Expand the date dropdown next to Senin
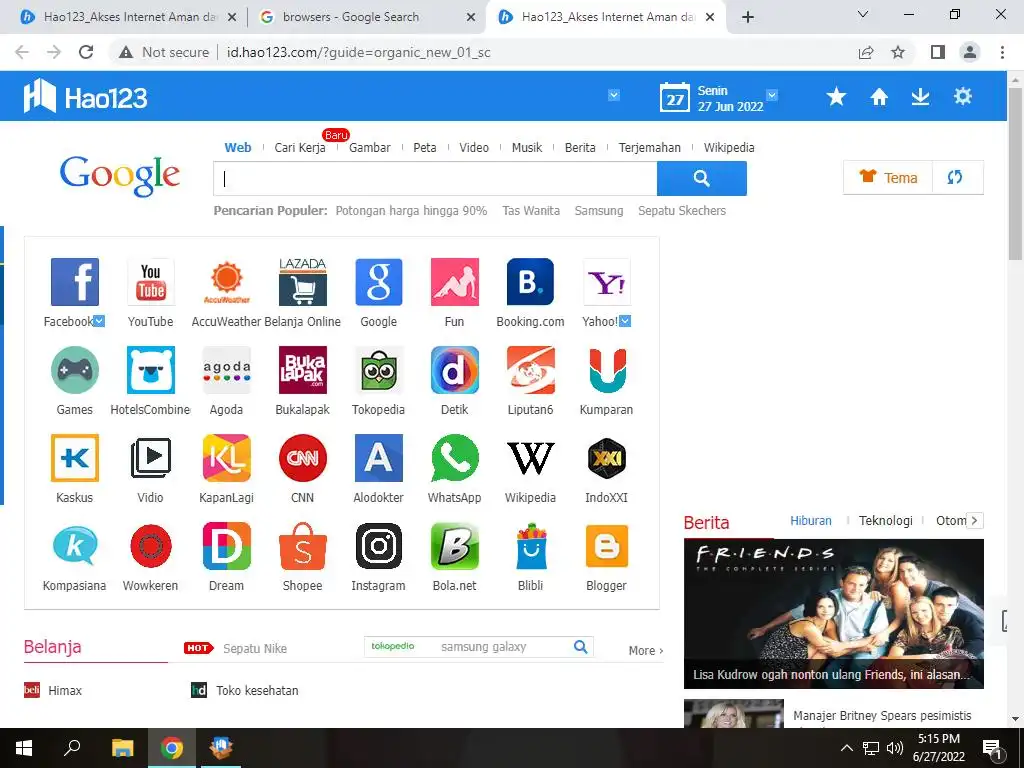This screenshot has width=1024, height=768. pos(772,95)
